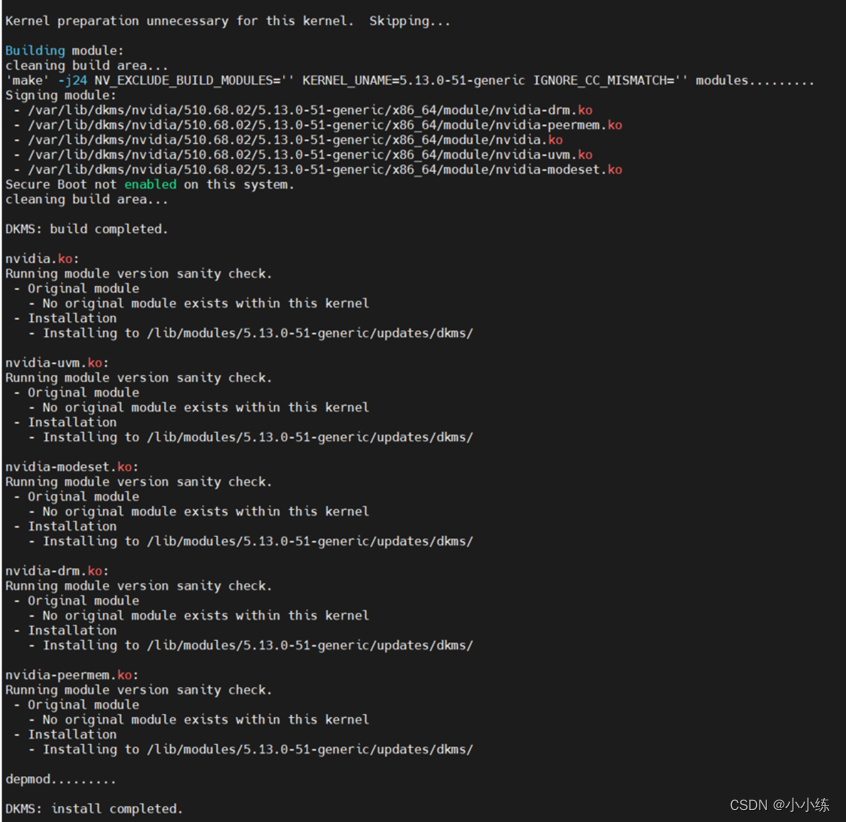This screenshot has height=822, width=846.
Task: Click the red '-j24' make flag
Action: point(71,80)
